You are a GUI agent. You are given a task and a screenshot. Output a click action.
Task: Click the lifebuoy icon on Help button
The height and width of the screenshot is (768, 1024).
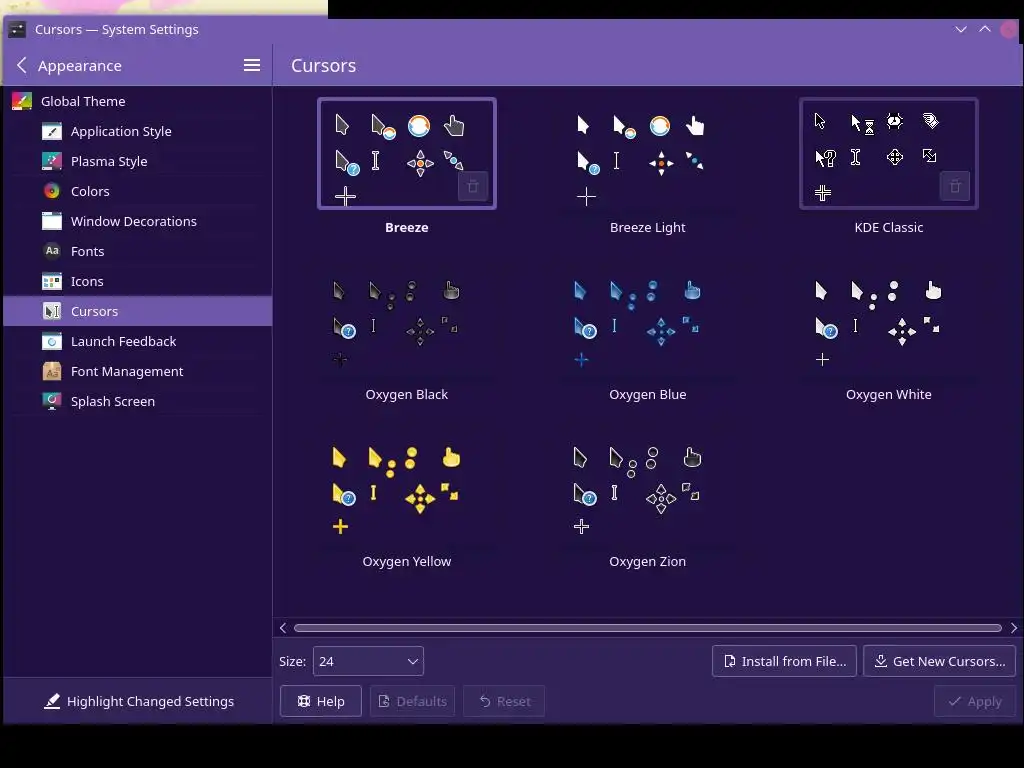click(x=304, y=701)
